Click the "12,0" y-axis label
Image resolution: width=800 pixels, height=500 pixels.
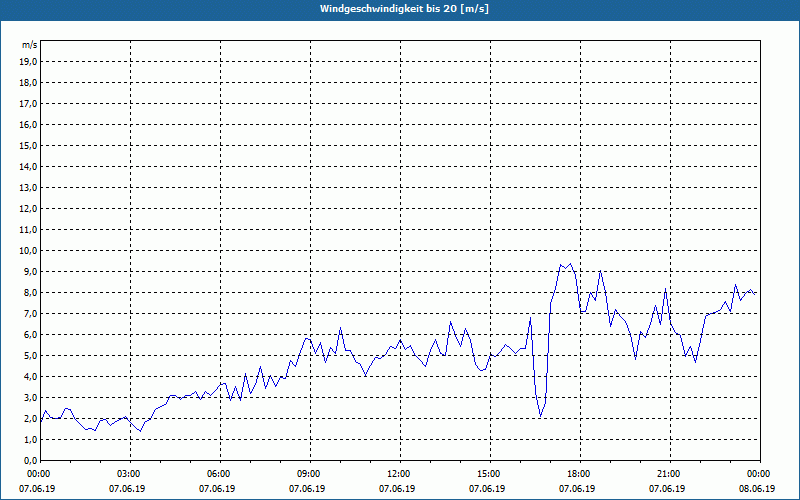pos(28,209)
